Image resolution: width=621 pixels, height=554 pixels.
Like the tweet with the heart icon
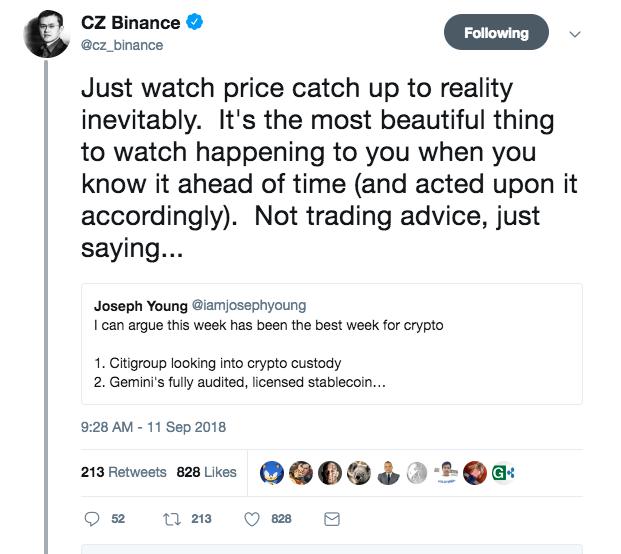pyautogui.click(x=252, y=519)
